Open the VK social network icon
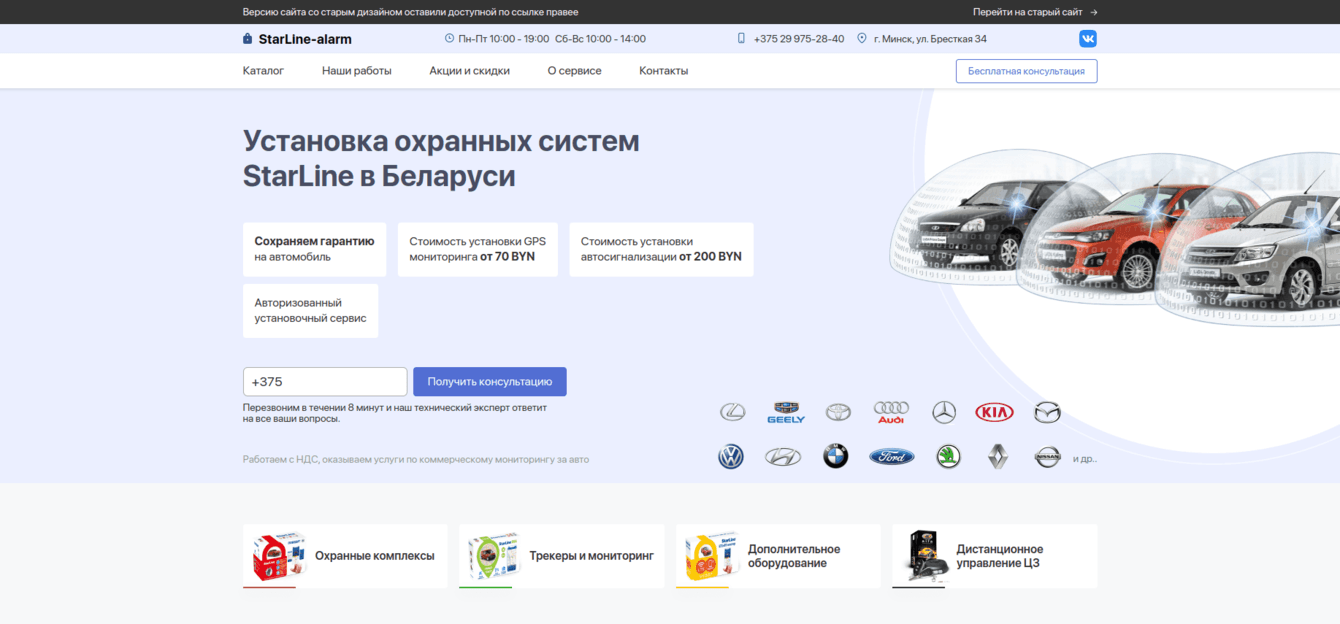 pos(1087,39)
